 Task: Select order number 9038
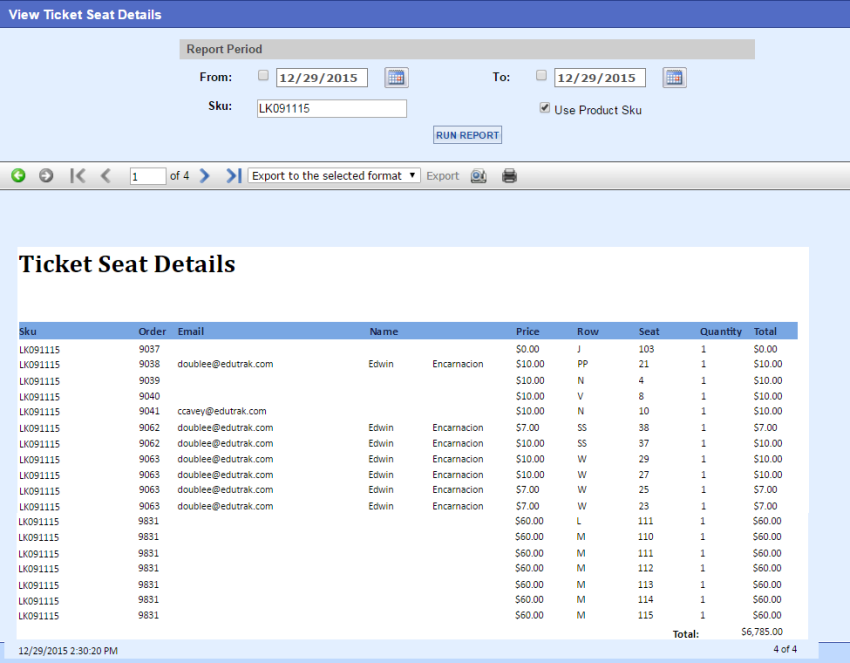[x=149, y=364]
